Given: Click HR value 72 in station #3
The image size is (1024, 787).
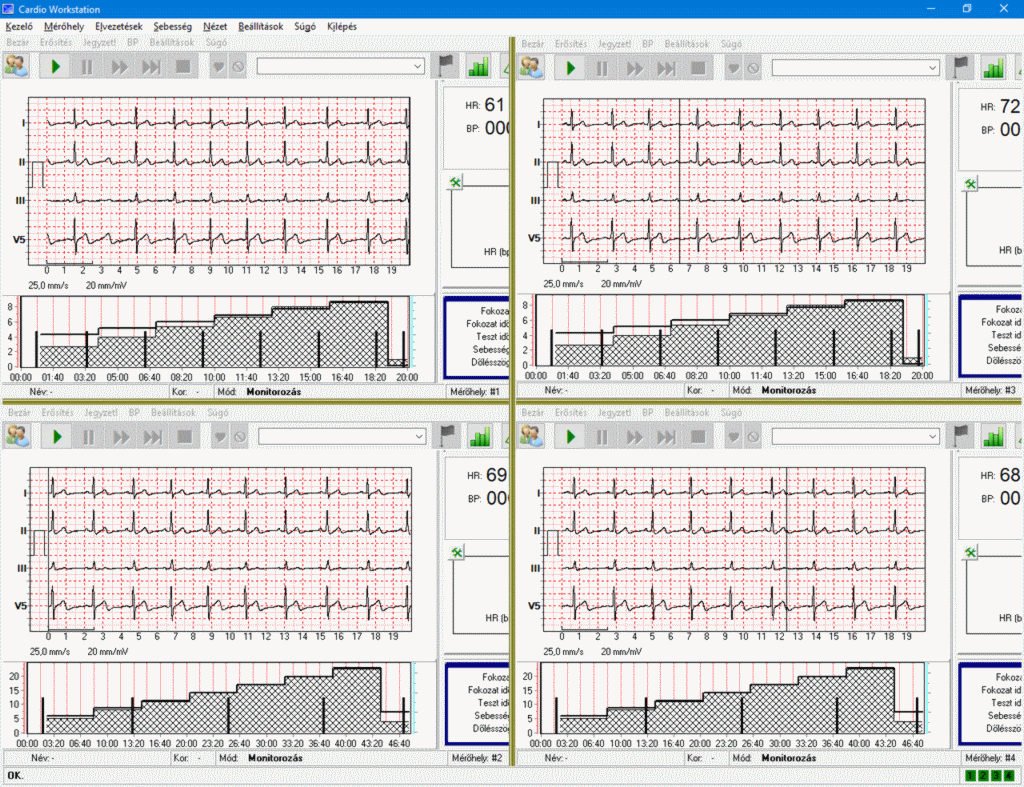Looking at the screenshot, I should tap(1010, 106).
